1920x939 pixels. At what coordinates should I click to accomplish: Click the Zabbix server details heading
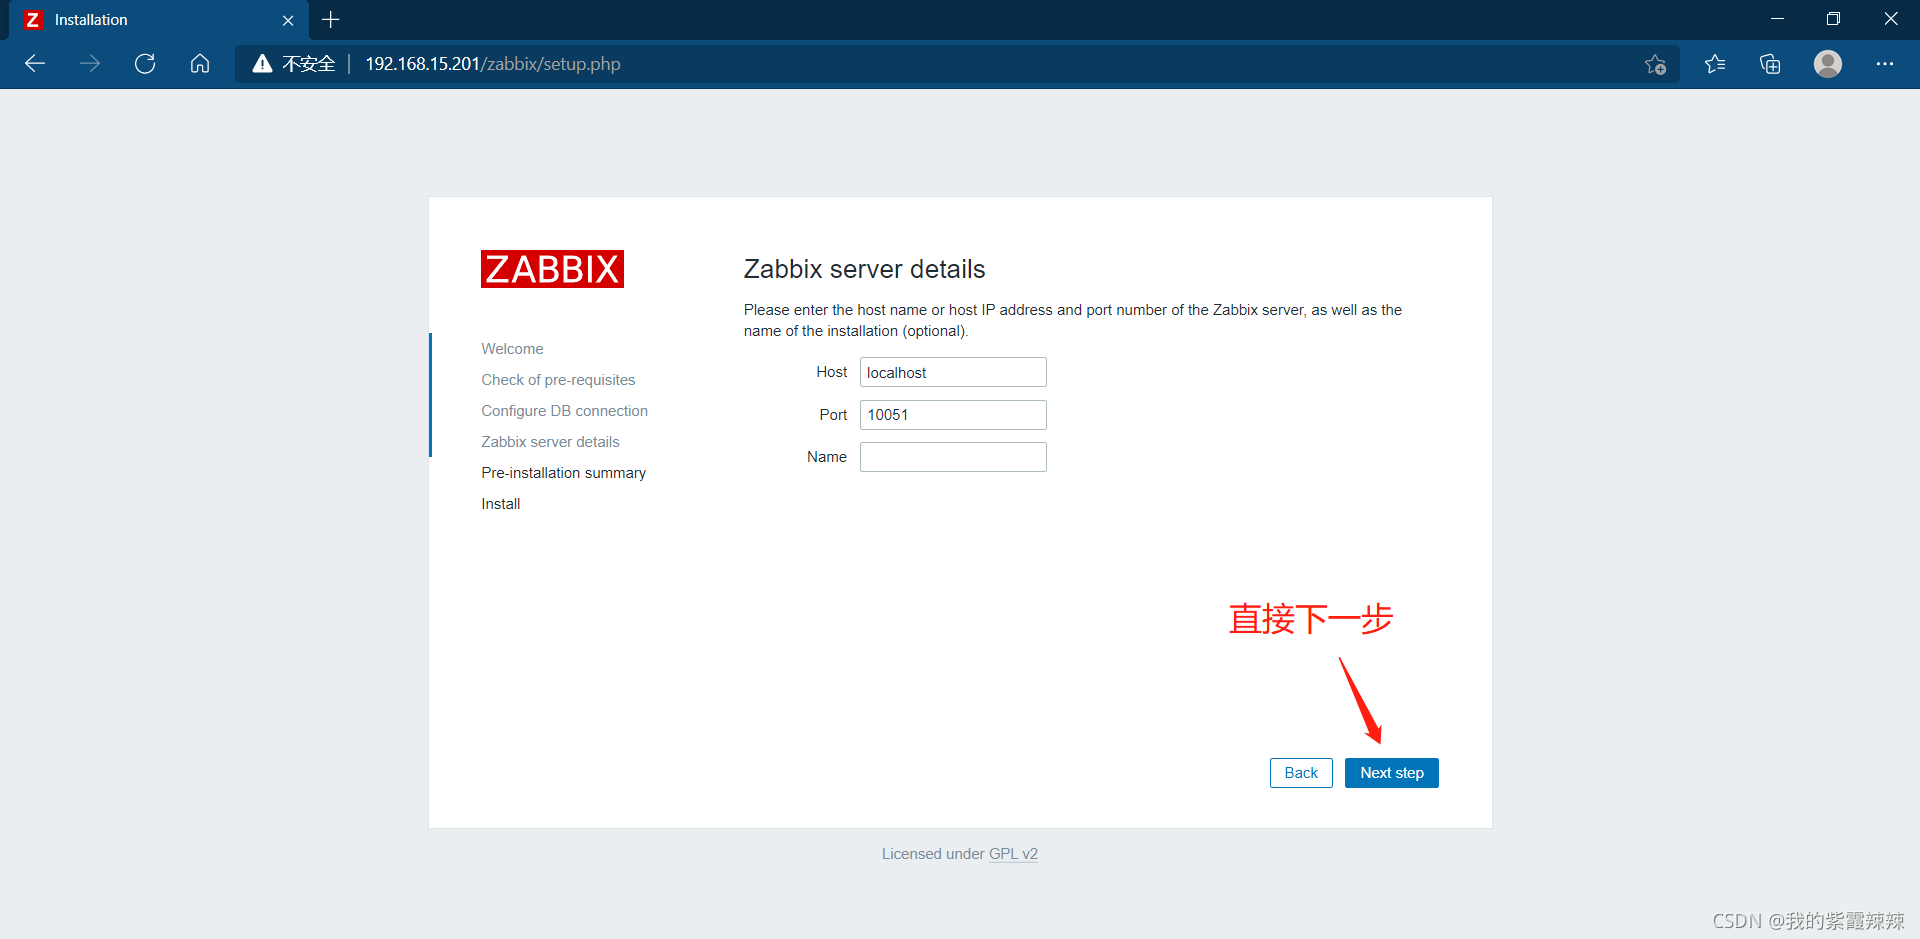click(x=864, y=269)
